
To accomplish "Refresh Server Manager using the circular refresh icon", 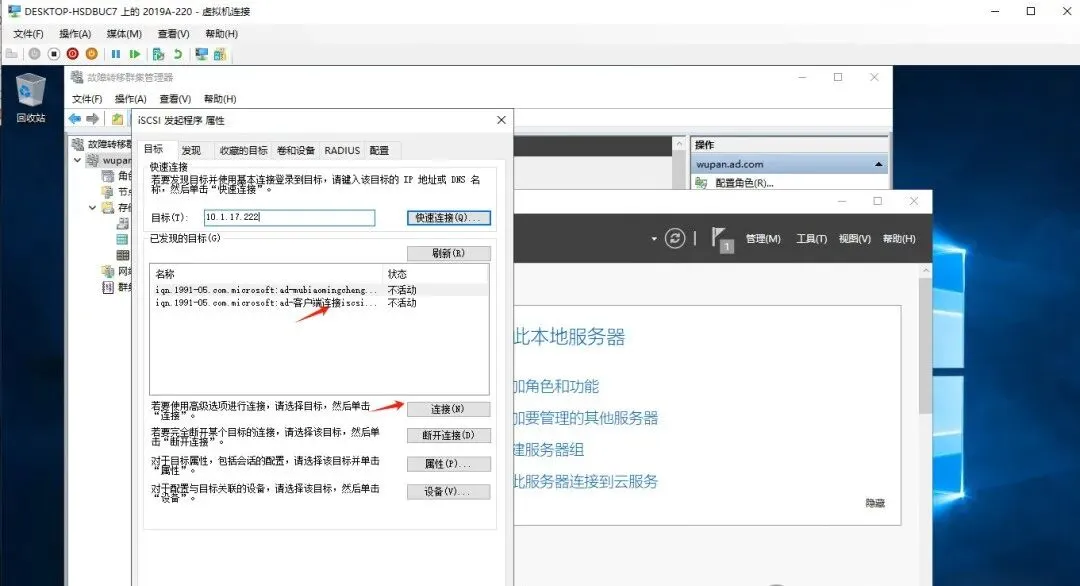I will click(x=674, y=237).
